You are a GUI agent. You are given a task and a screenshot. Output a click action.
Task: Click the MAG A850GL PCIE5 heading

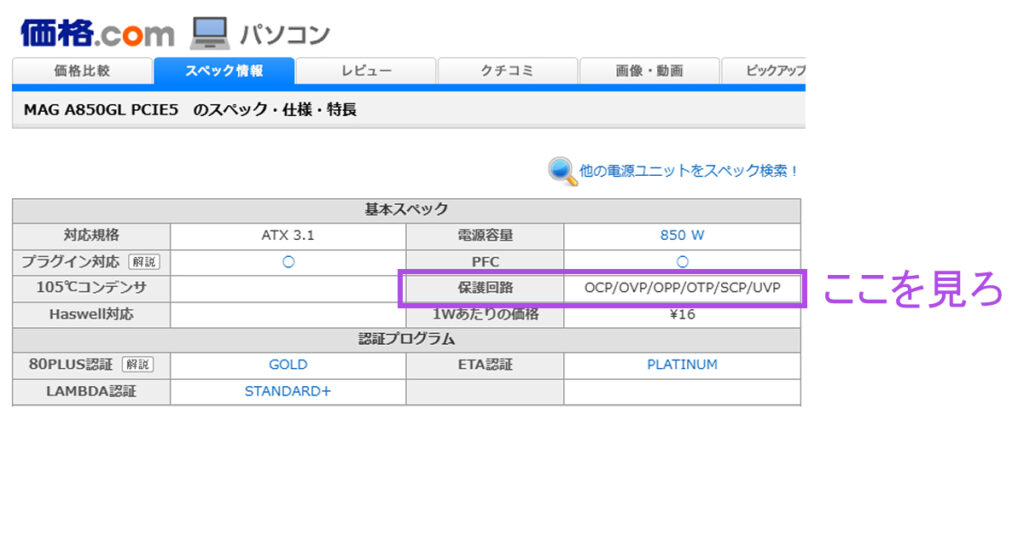pos(190,110)
